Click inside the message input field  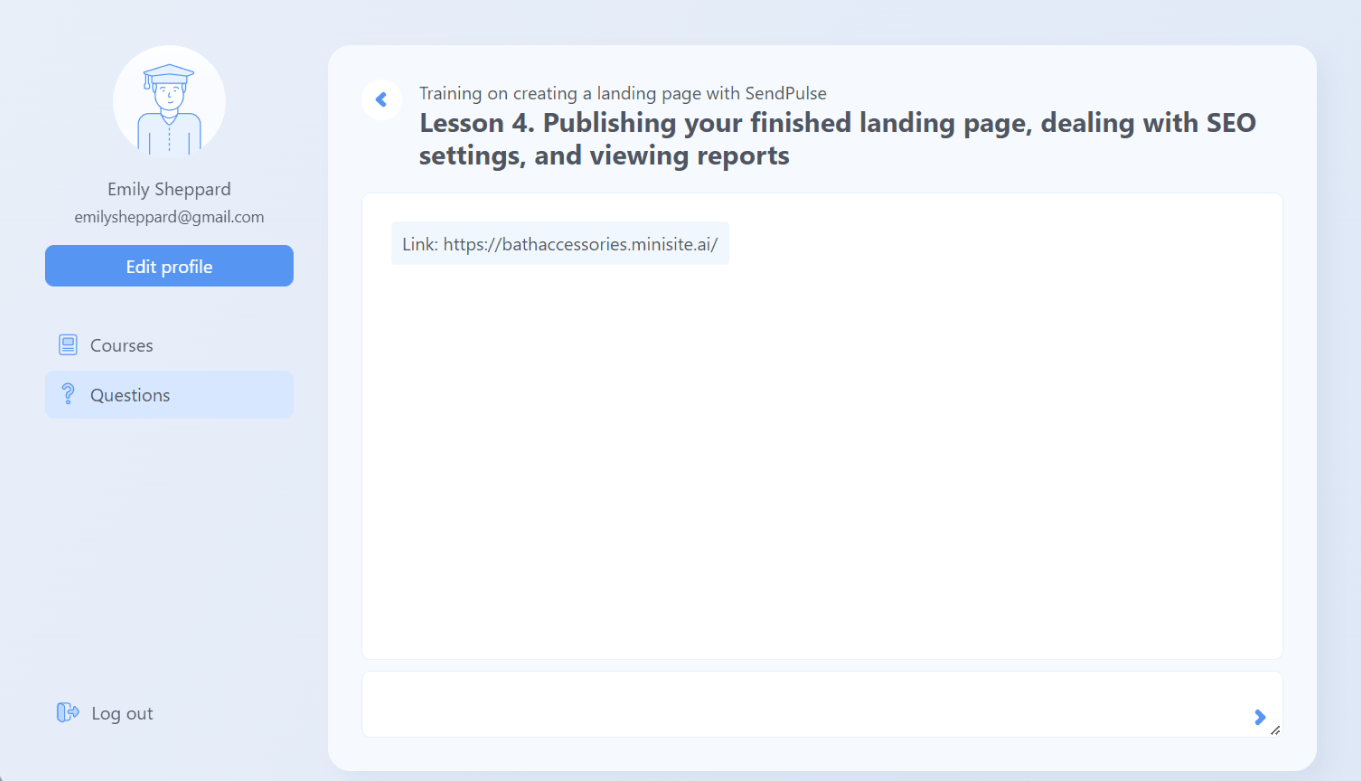pos(800,704)
